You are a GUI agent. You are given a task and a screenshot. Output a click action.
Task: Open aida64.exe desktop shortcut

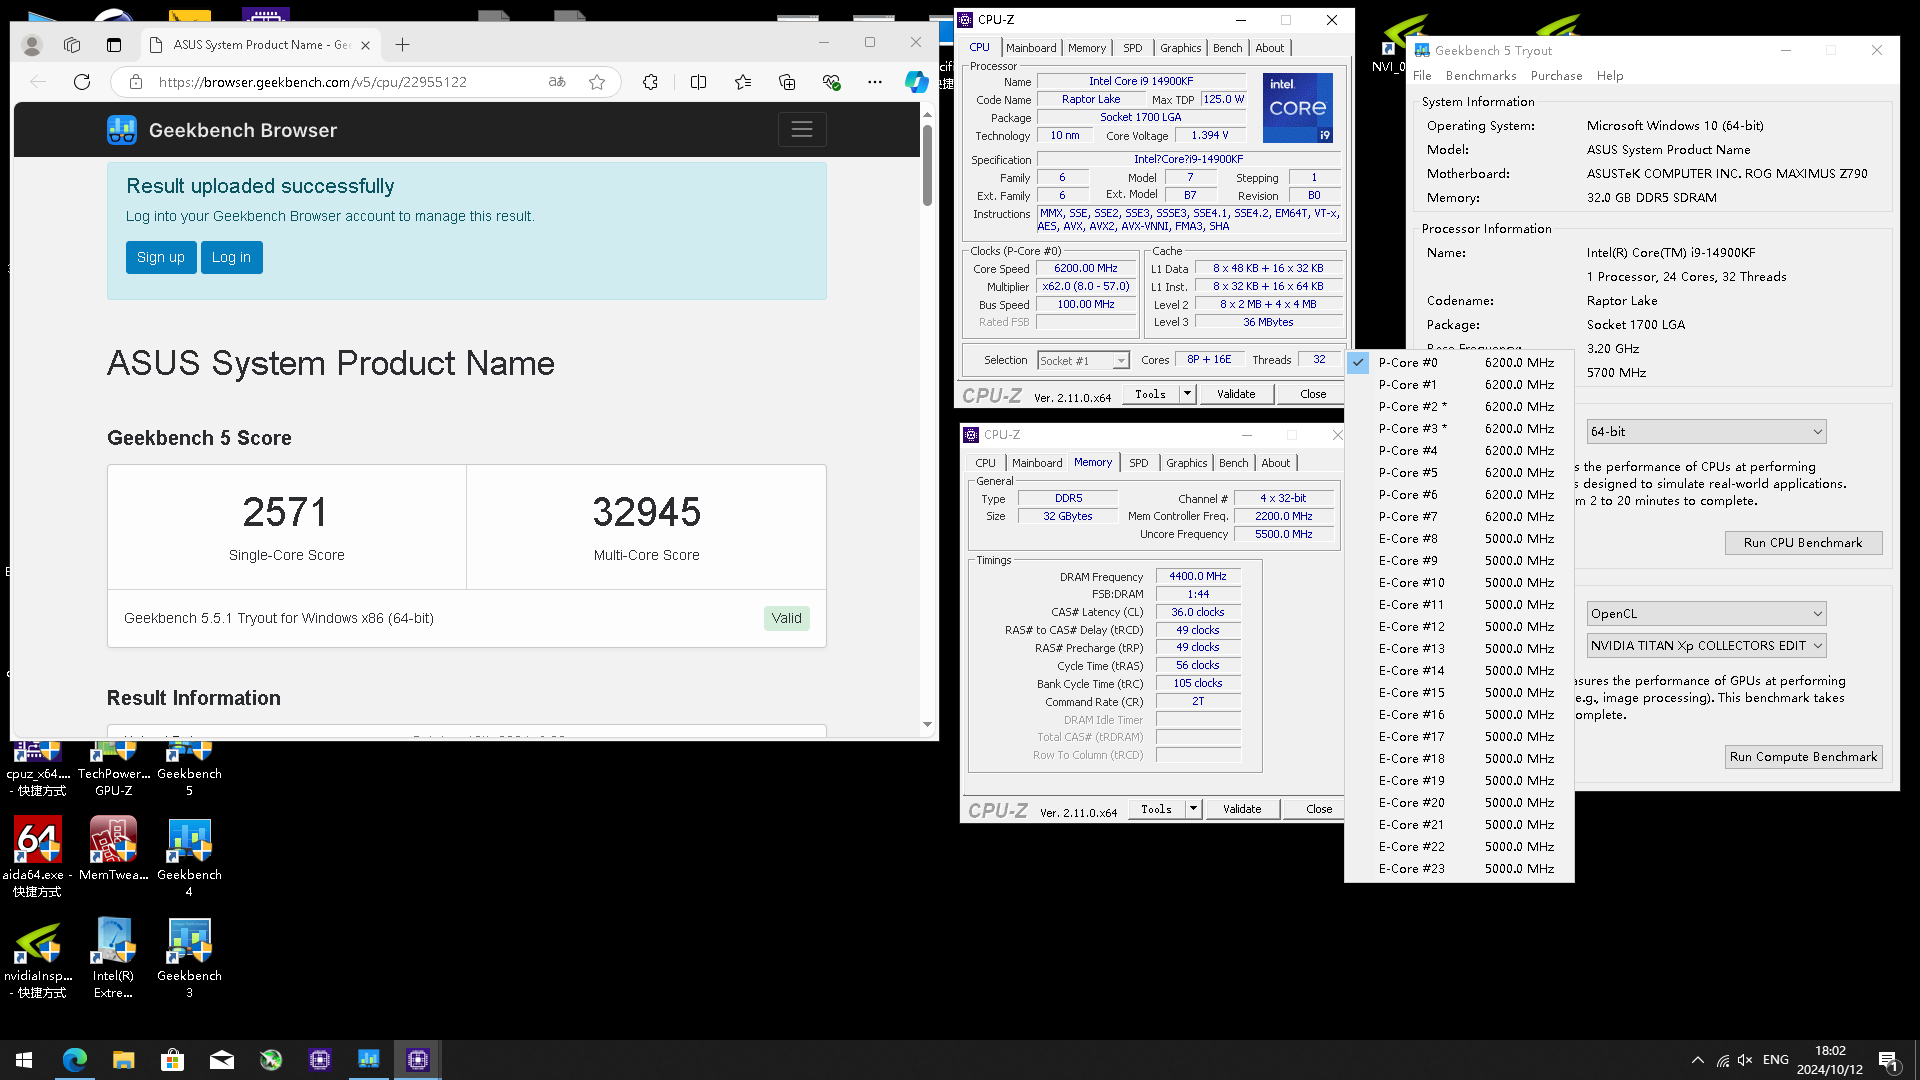37,857
